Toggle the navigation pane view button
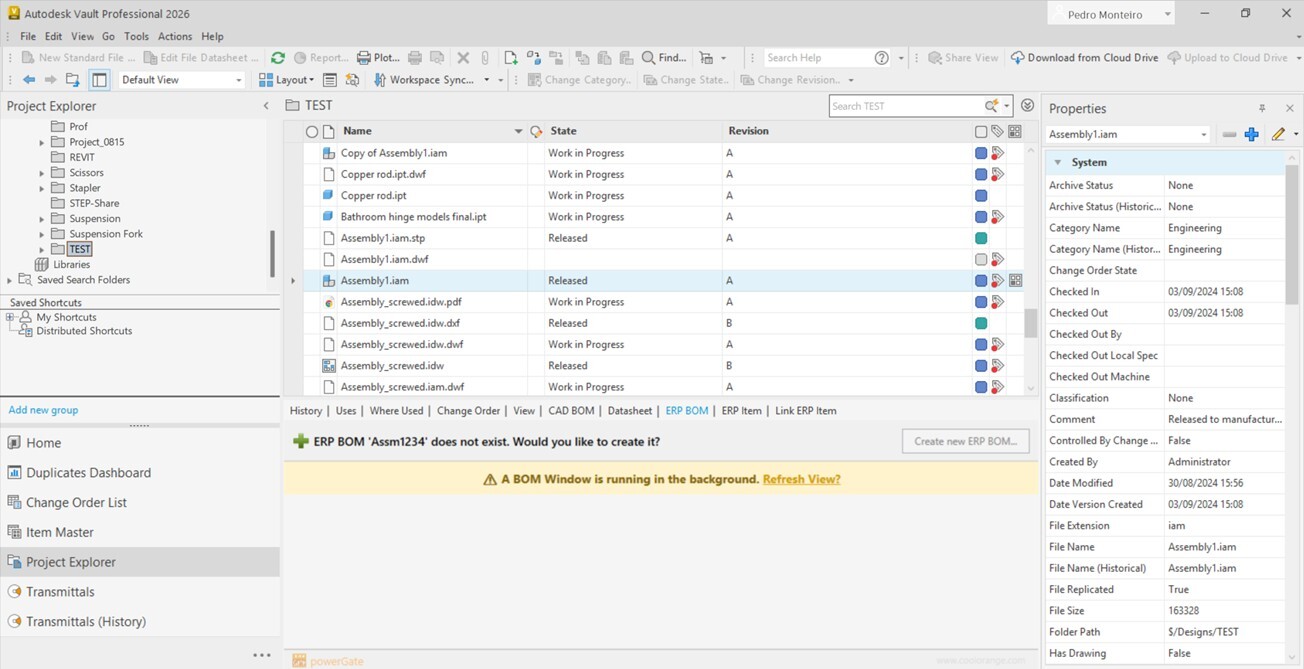The height and width of the screenshot is (669, 1304). tap(99, 80)
